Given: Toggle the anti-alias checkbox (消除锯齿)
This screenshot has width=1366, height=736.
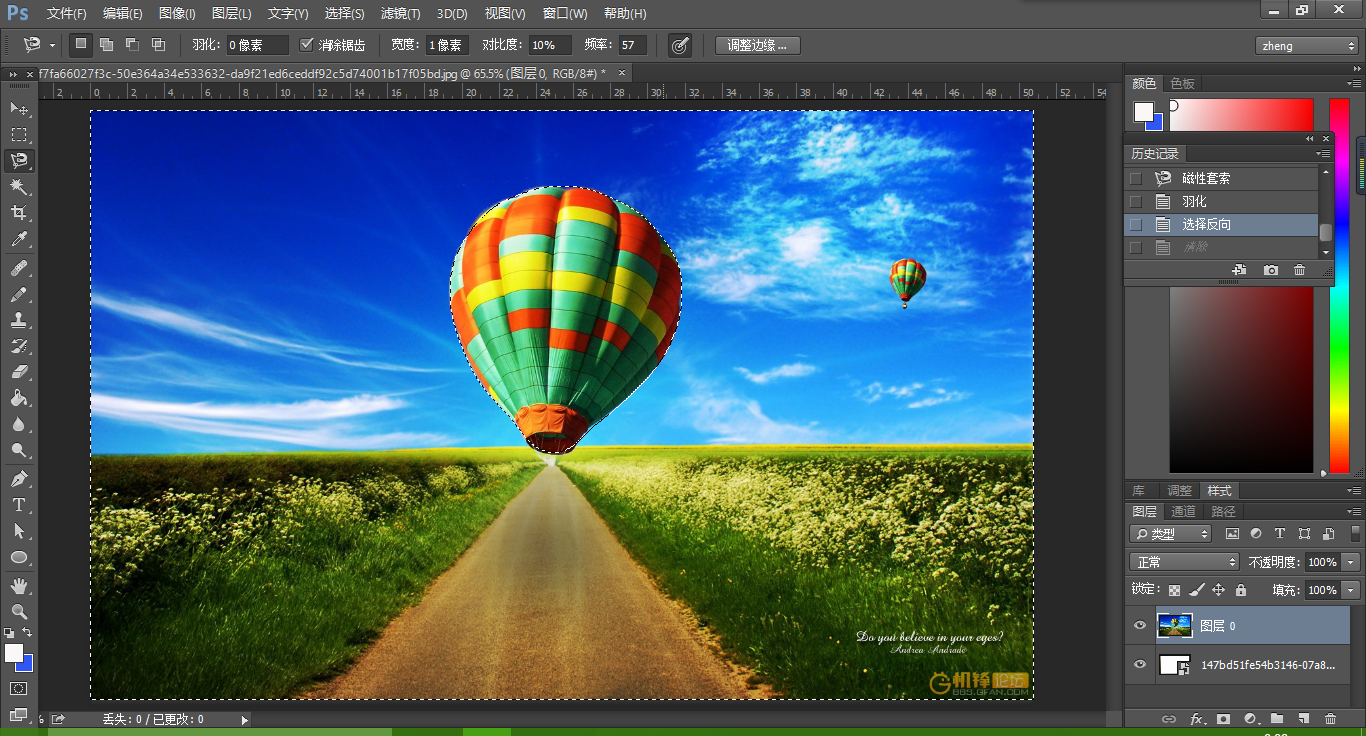Looking at the screenshot, I should click(x=307, y=45).
